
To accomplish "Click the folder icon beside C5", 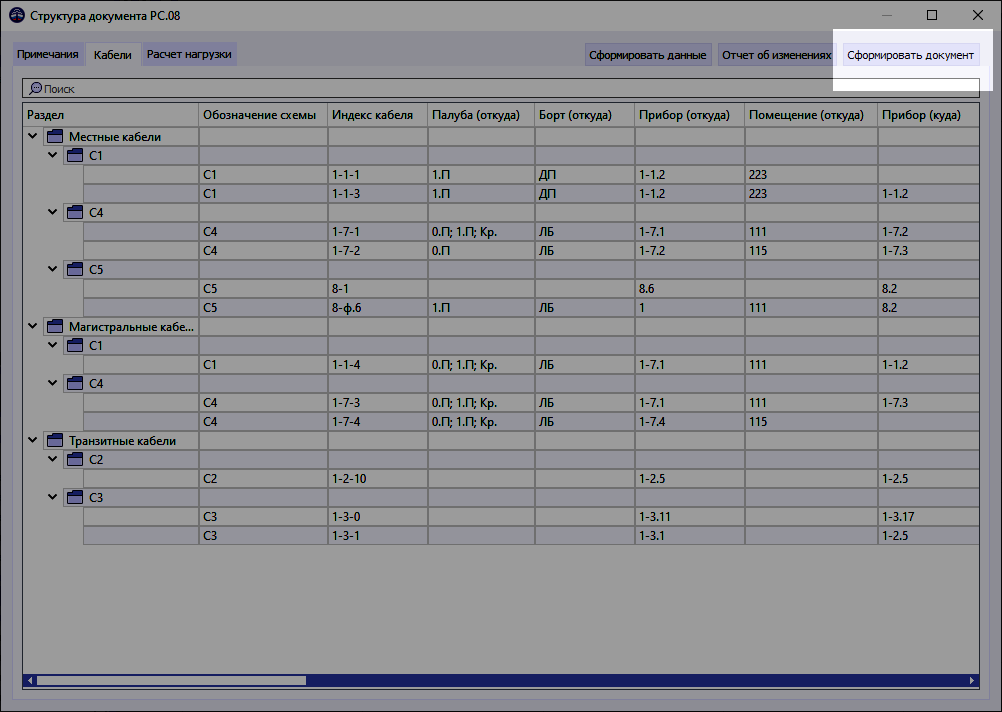I will coord(74,269).
